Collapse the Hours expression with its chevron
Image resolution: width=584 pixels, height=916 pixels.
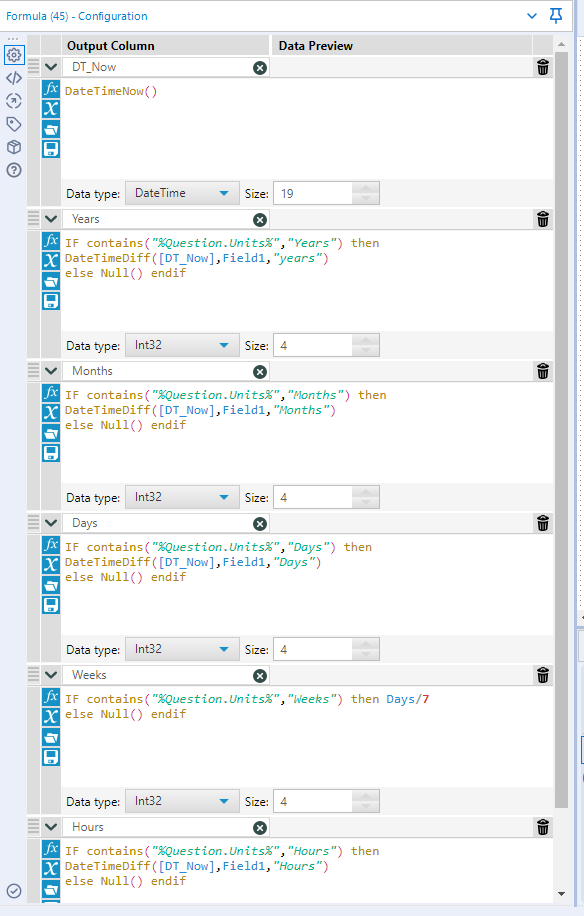(x=50, y=827)
